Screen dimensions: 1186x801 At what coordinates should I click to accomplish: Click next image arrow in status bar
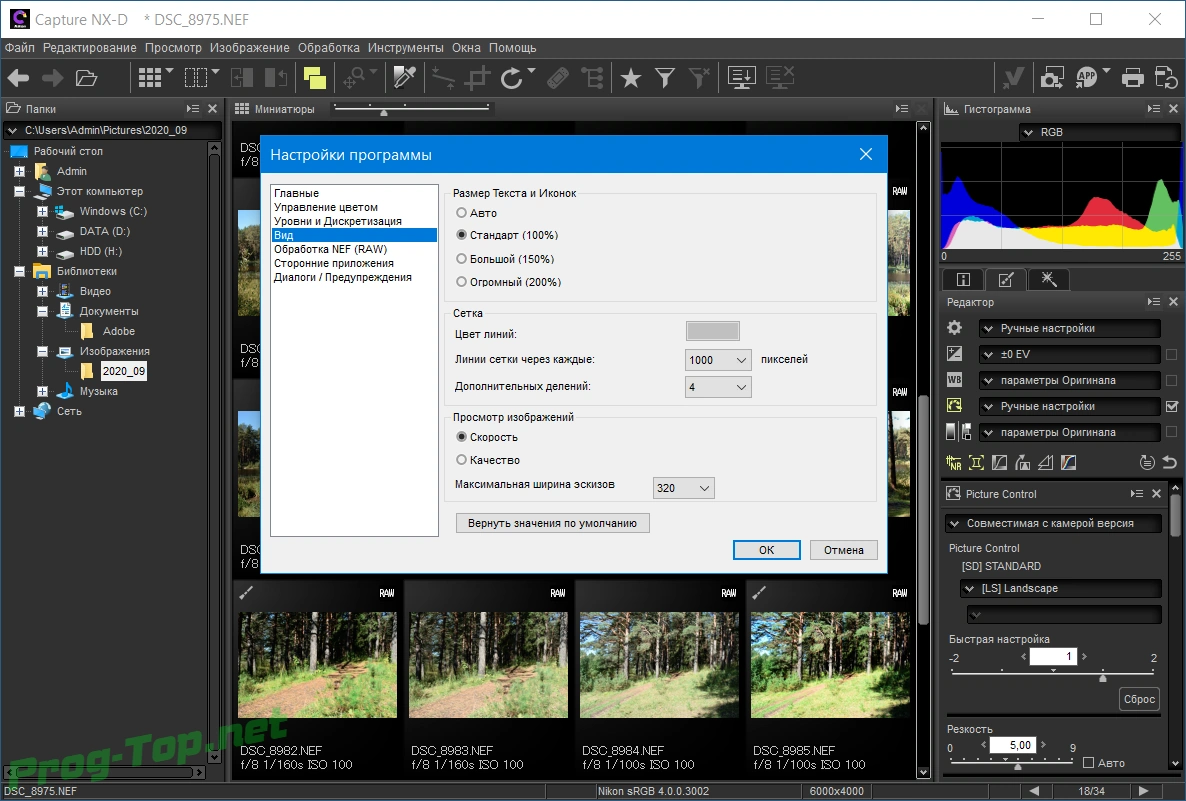tap(1144, 791)
